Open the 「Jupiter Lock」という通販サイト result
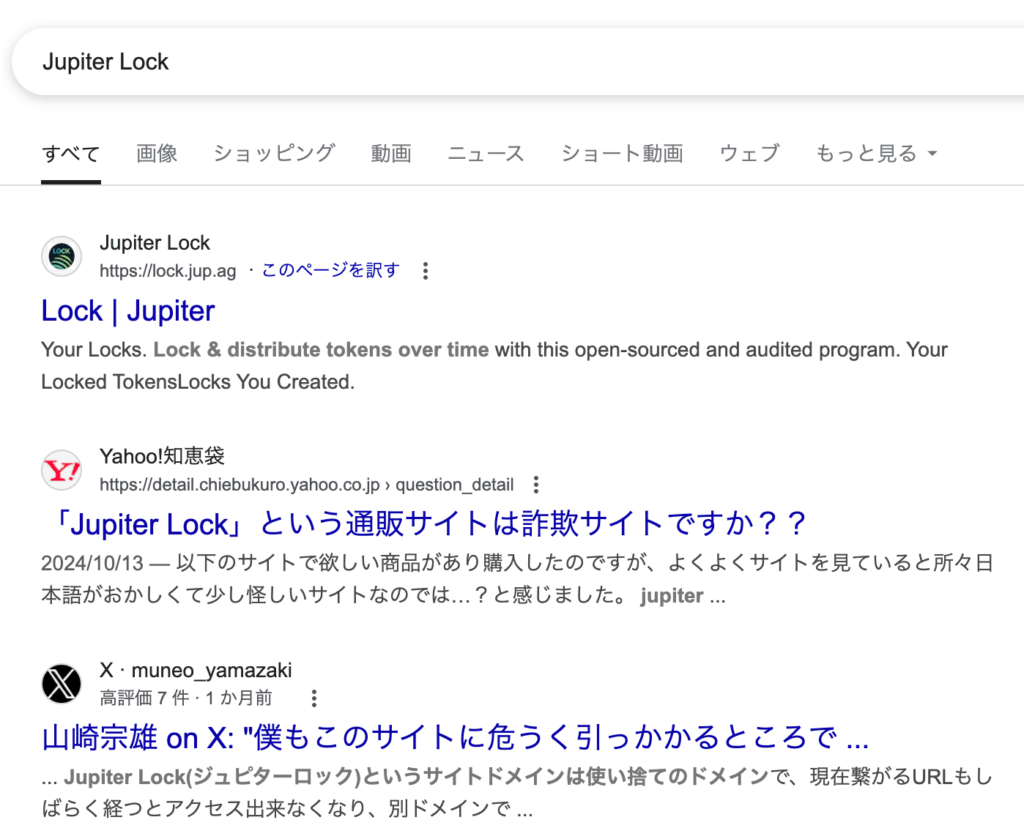Screen dimensions: 1024x839 click(425, 524)
